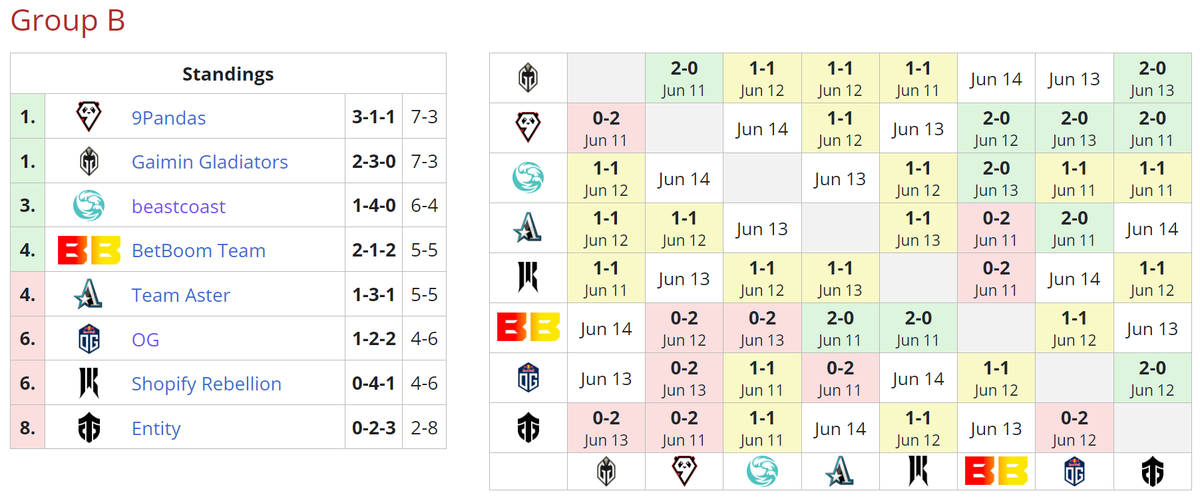The image size is (1200, 499).
Task: Click Shopify Rebellion logo in standings
Action: pos(88,384)
